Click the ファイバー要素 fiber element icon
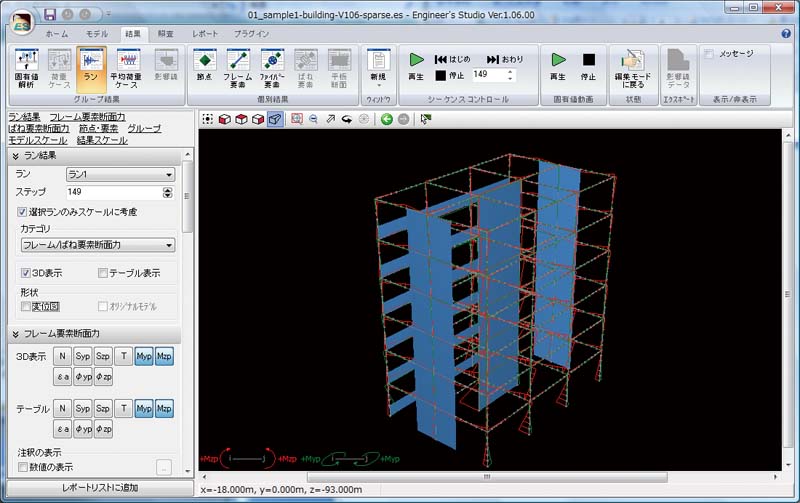Image resolution: width=800 pixels, height=503 pixels. point(272,69)
